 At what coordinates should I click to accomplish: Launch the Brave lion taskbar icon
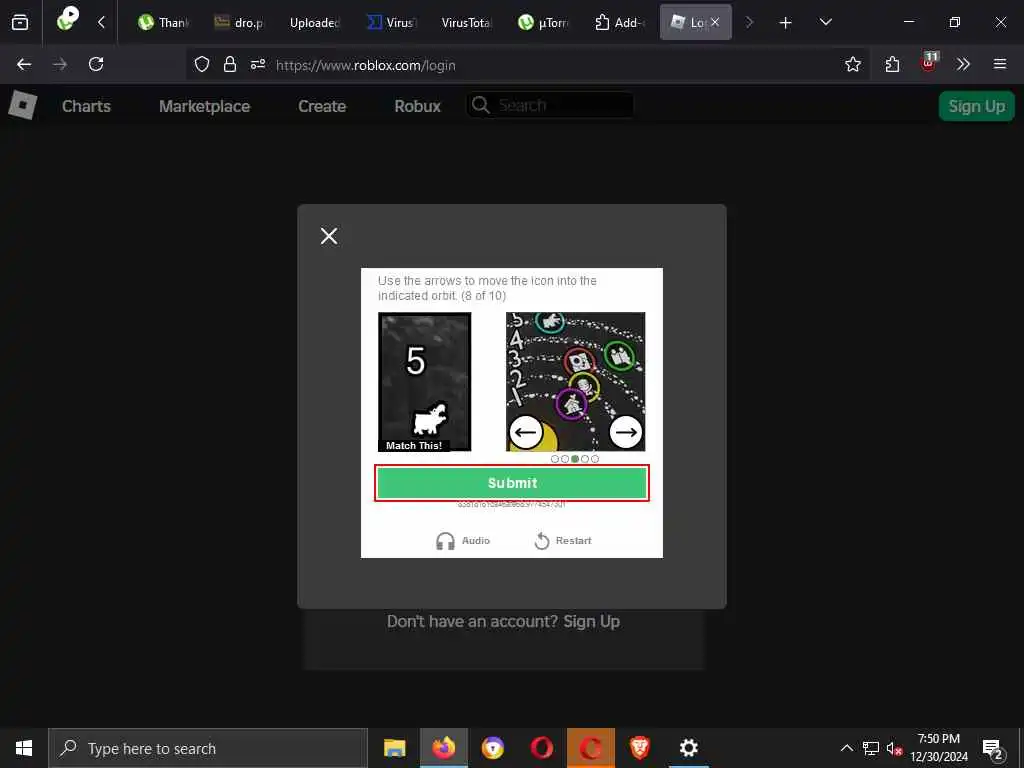pos(639,748)
